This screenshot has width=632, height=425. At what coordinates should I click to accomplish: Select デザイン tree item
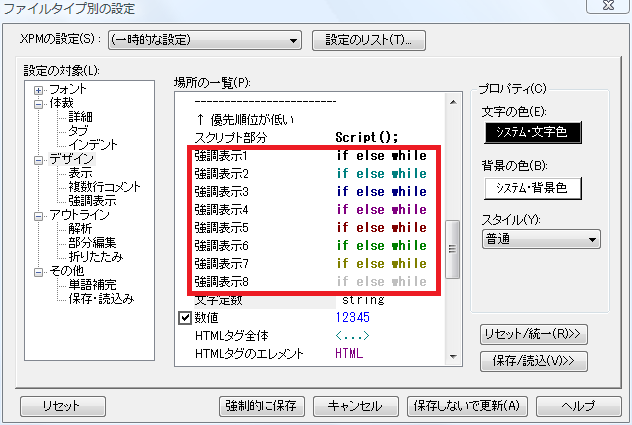[72, 159]
